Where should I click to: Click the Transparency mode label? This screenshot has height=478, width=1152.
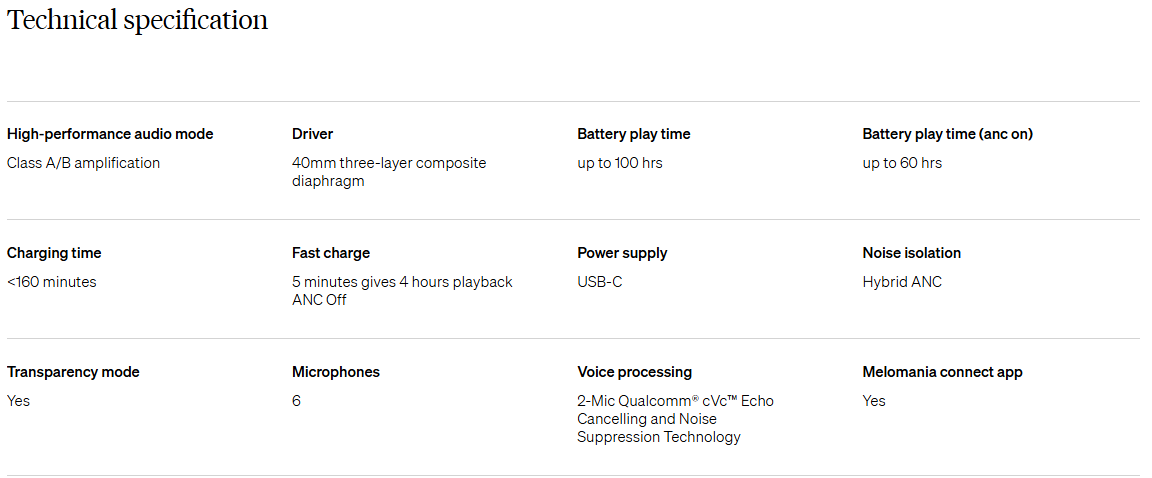click(x=73, y=372)
